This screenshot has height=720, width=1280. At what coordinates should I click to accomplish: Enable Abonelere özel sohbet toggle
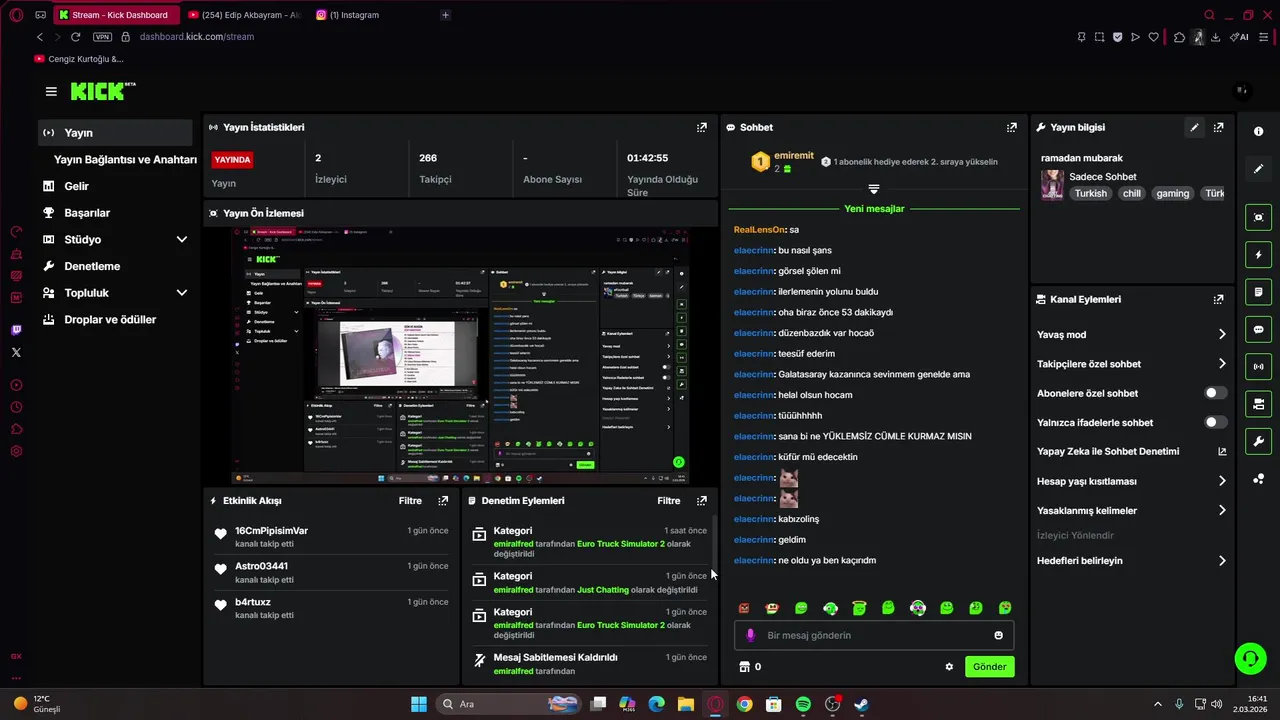click(1215, 393)
